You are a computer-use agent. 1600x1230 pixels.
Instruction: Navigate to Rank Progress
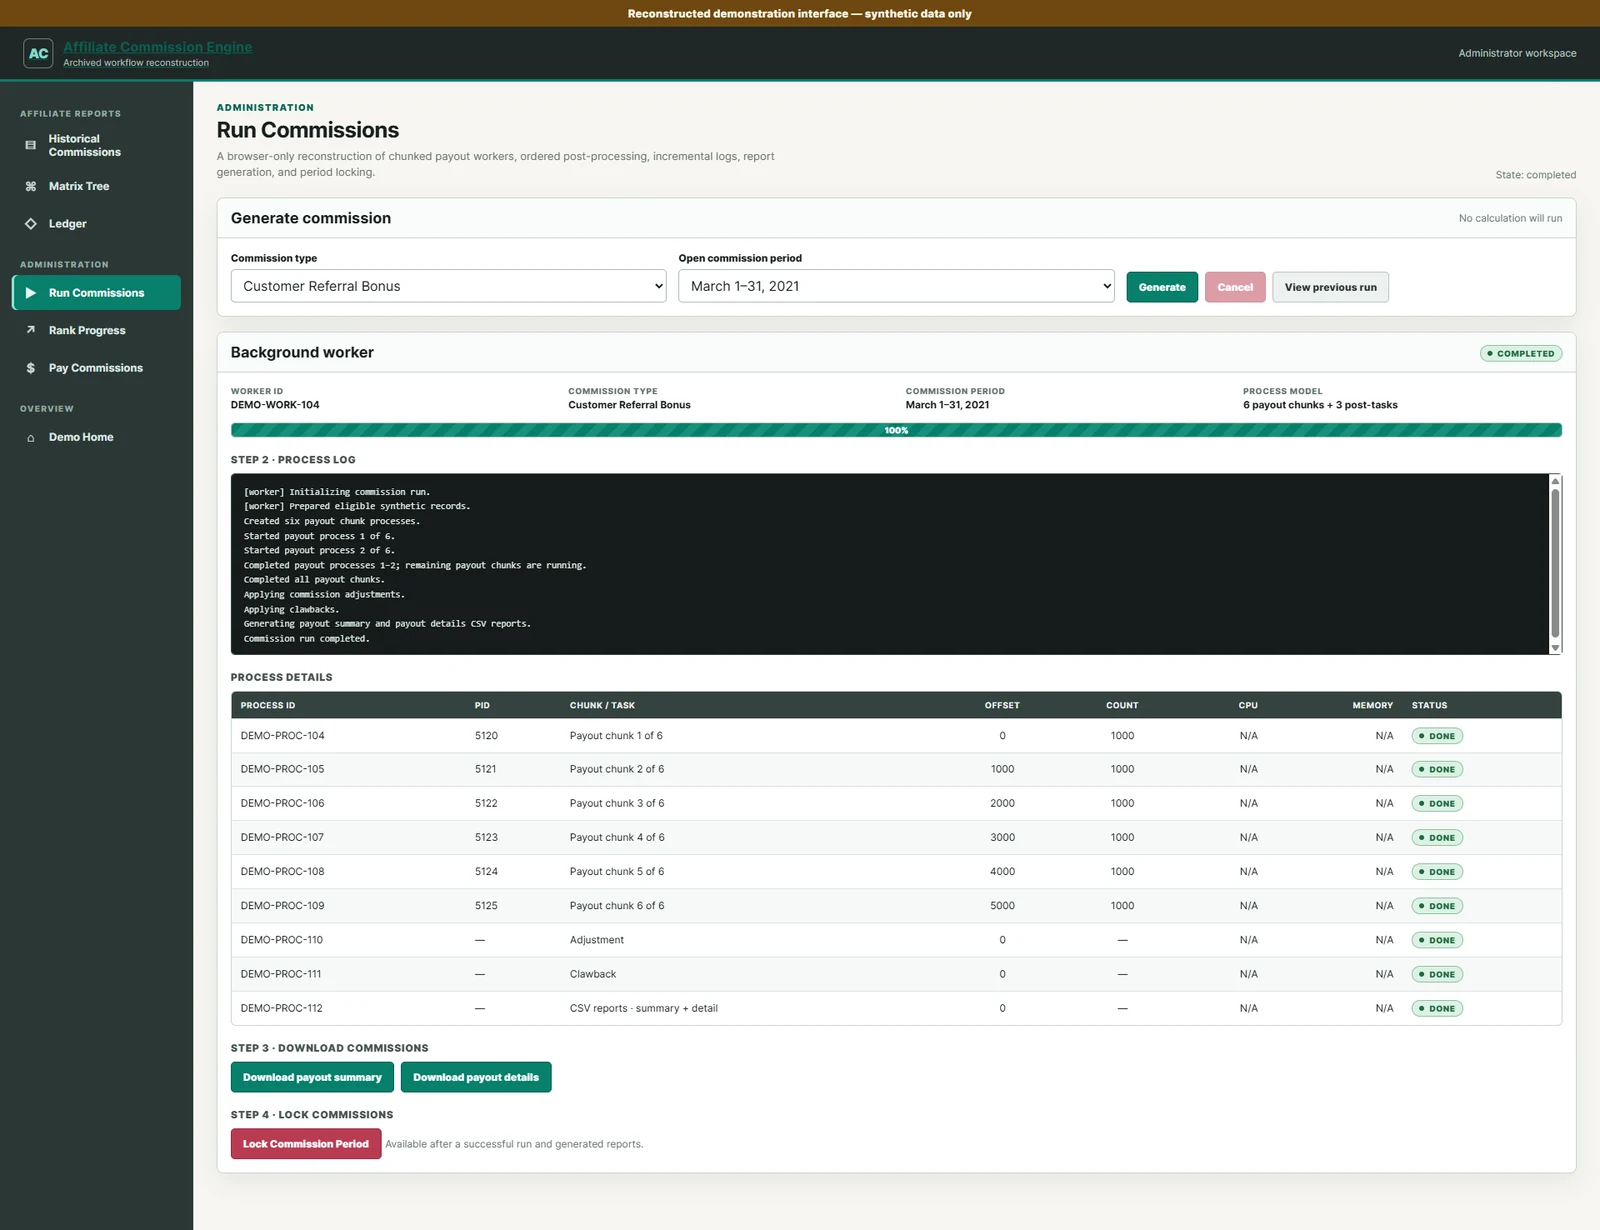96,330
